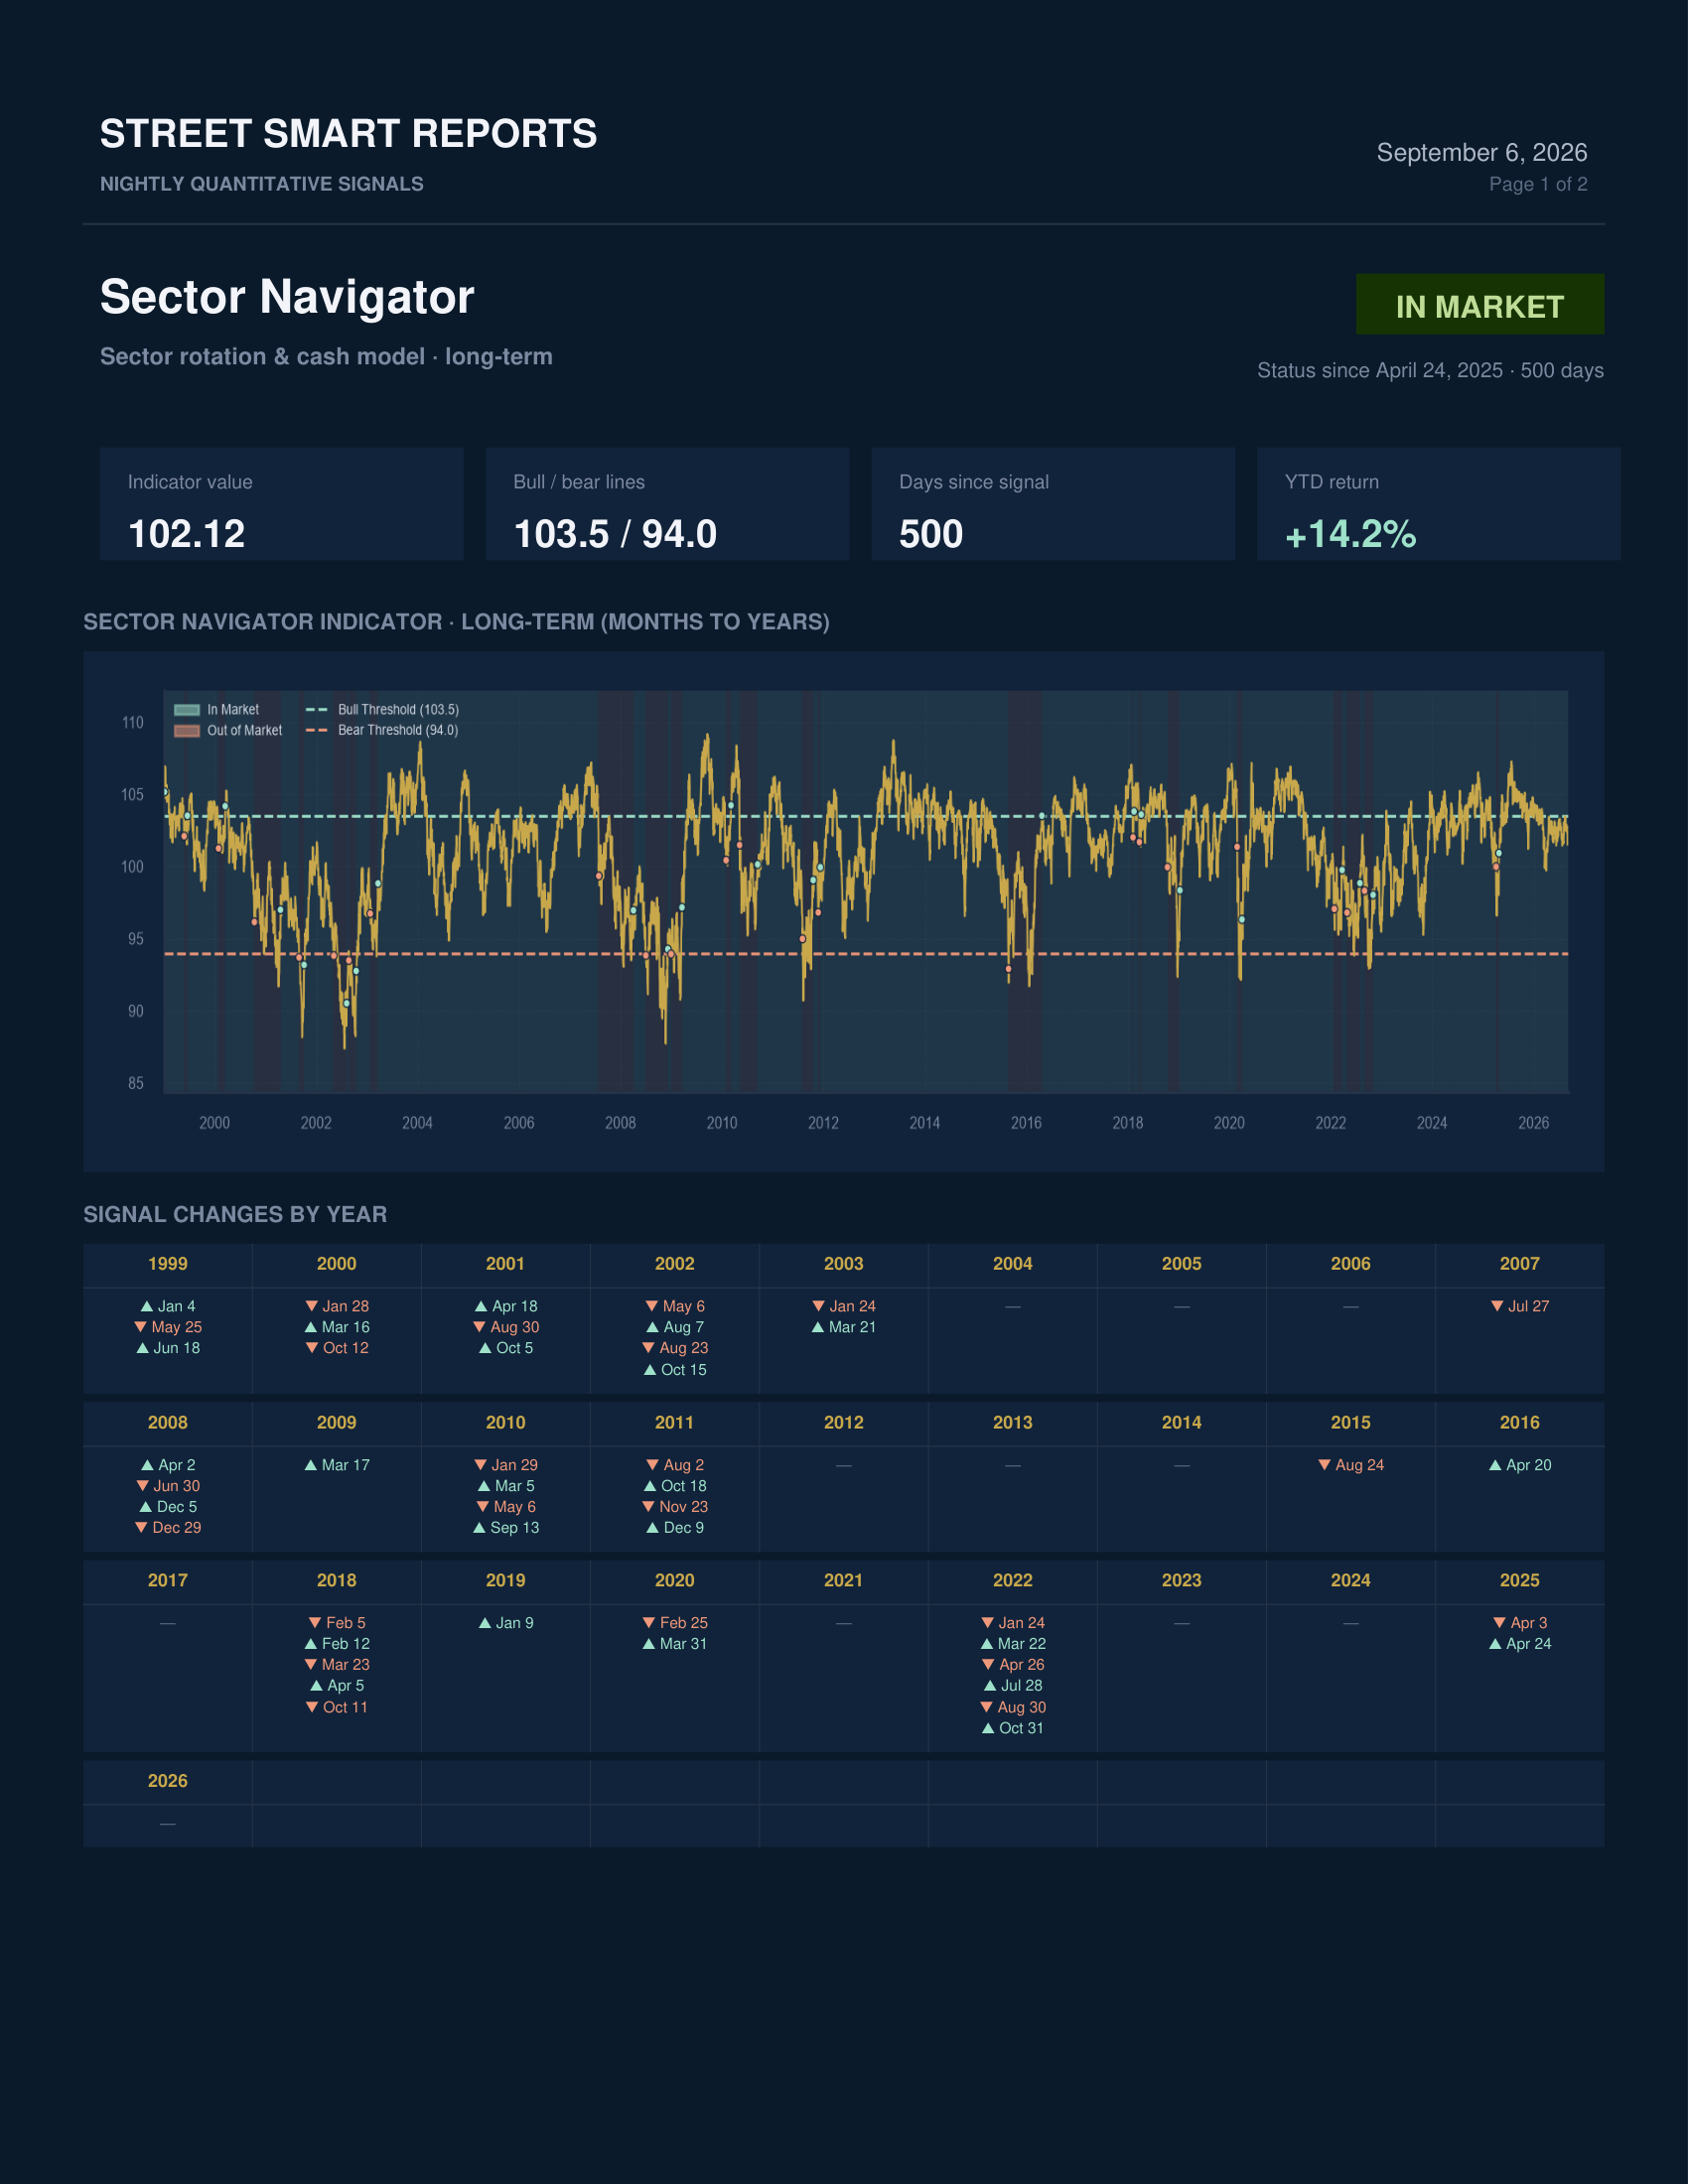The width and height of the screenshot is (1688, 2184).
Task: Click the Mar 17 entry under 2009
Action: tap(337, 1465)
